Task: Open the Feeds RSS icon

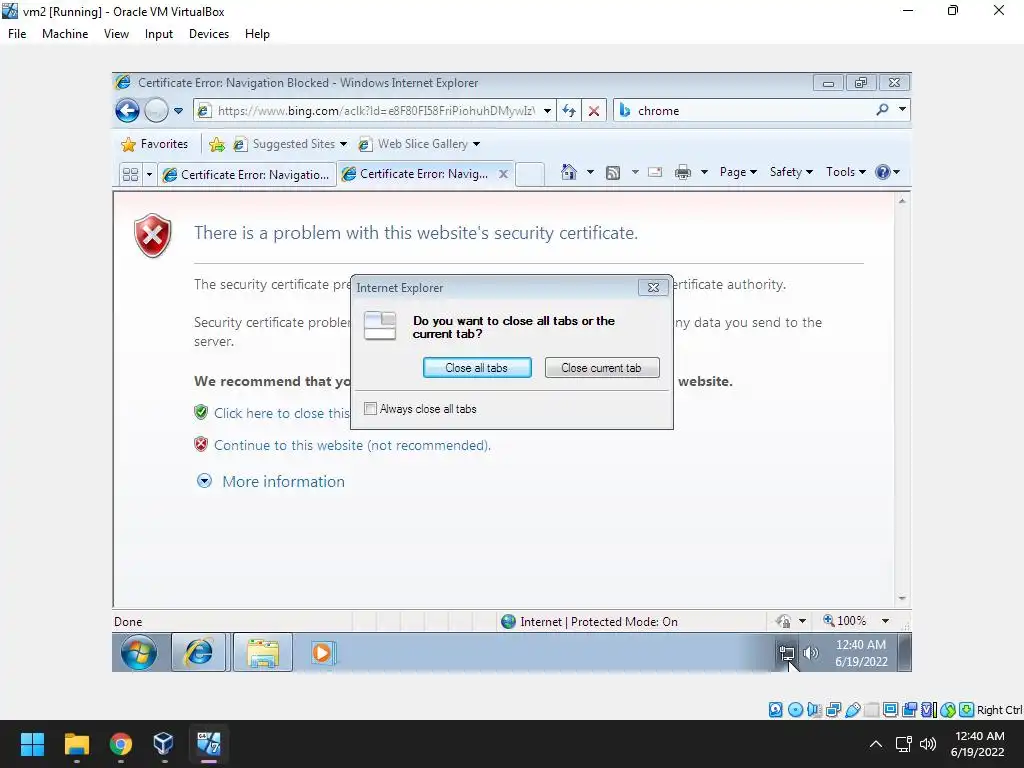Action: [613, 172]
